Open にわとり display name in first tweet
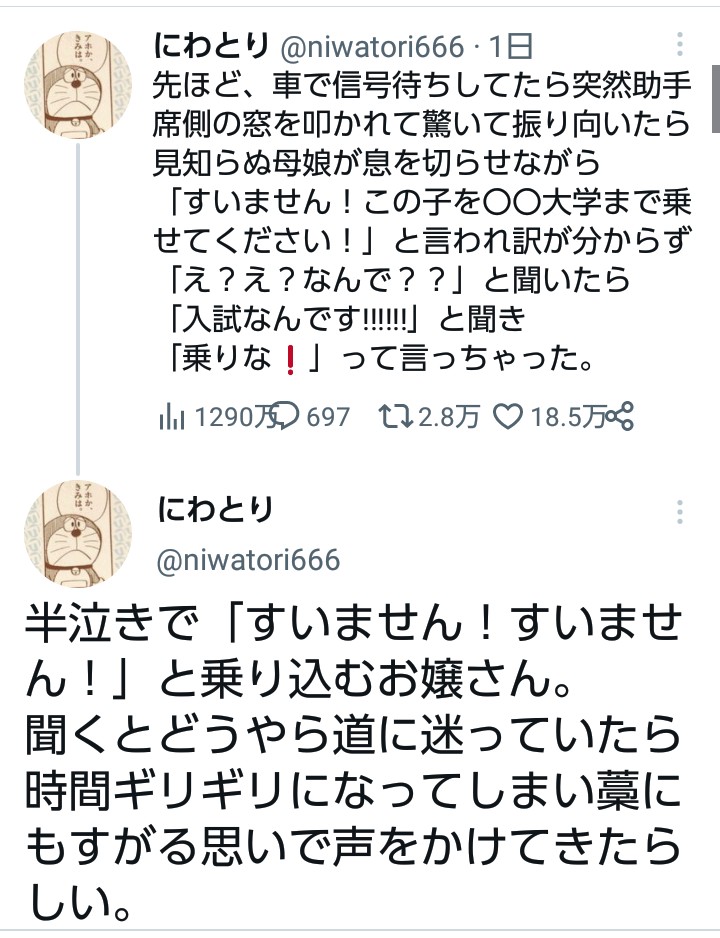This screenshot has width=720, height=938. (211, 46)
